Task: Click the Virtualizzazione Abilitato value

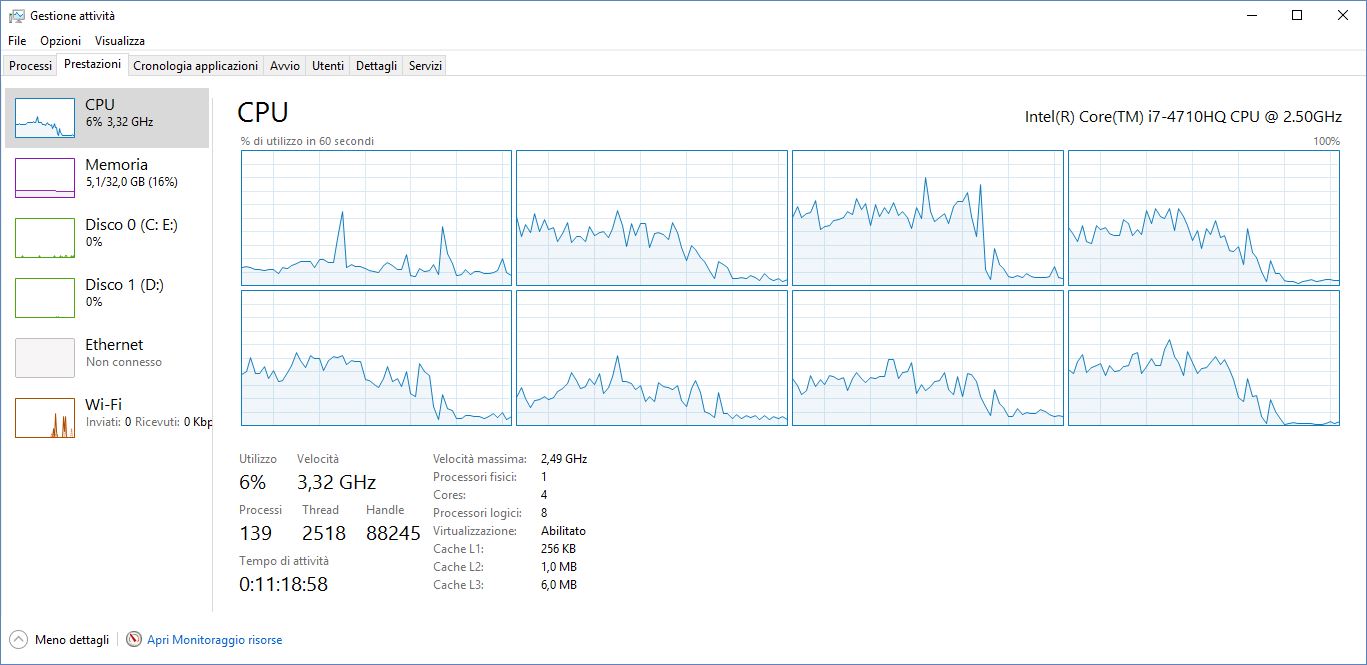Action: [563, 531]
